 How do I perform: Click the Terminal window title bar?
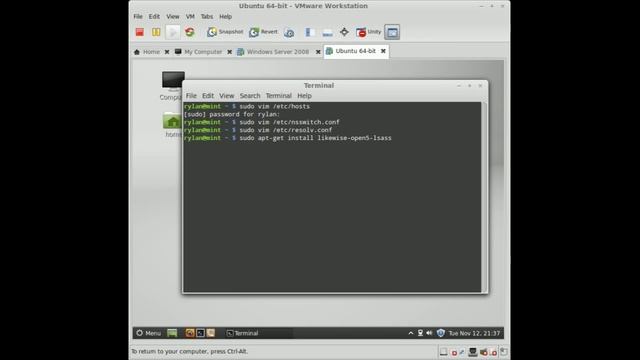[x=319, y=85]
